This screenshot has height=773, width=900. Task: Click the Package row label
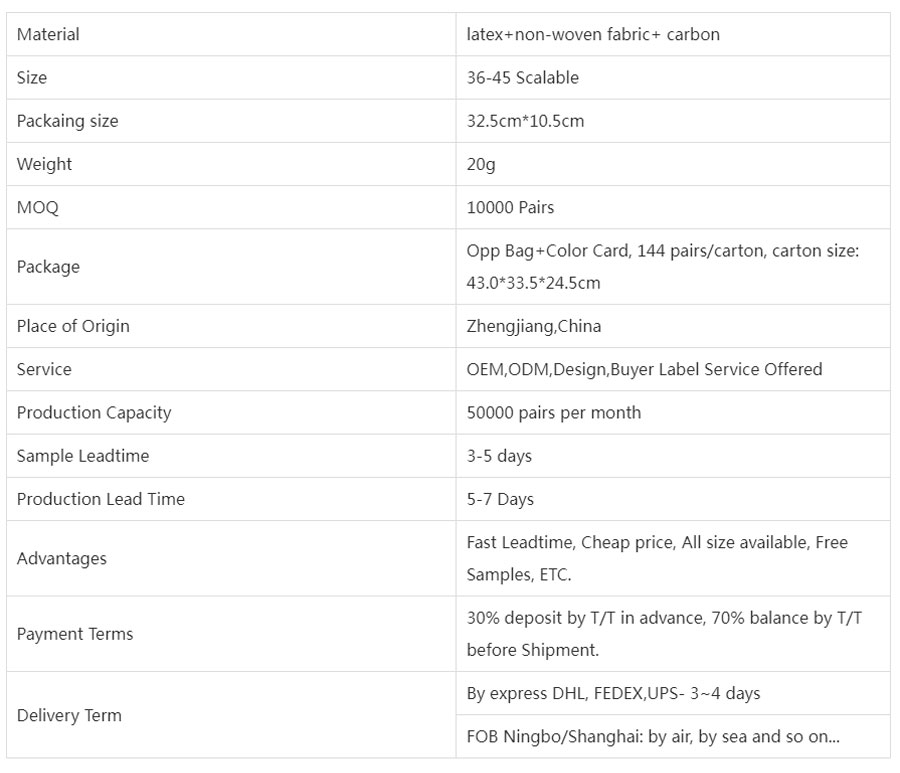pos(48,267)
